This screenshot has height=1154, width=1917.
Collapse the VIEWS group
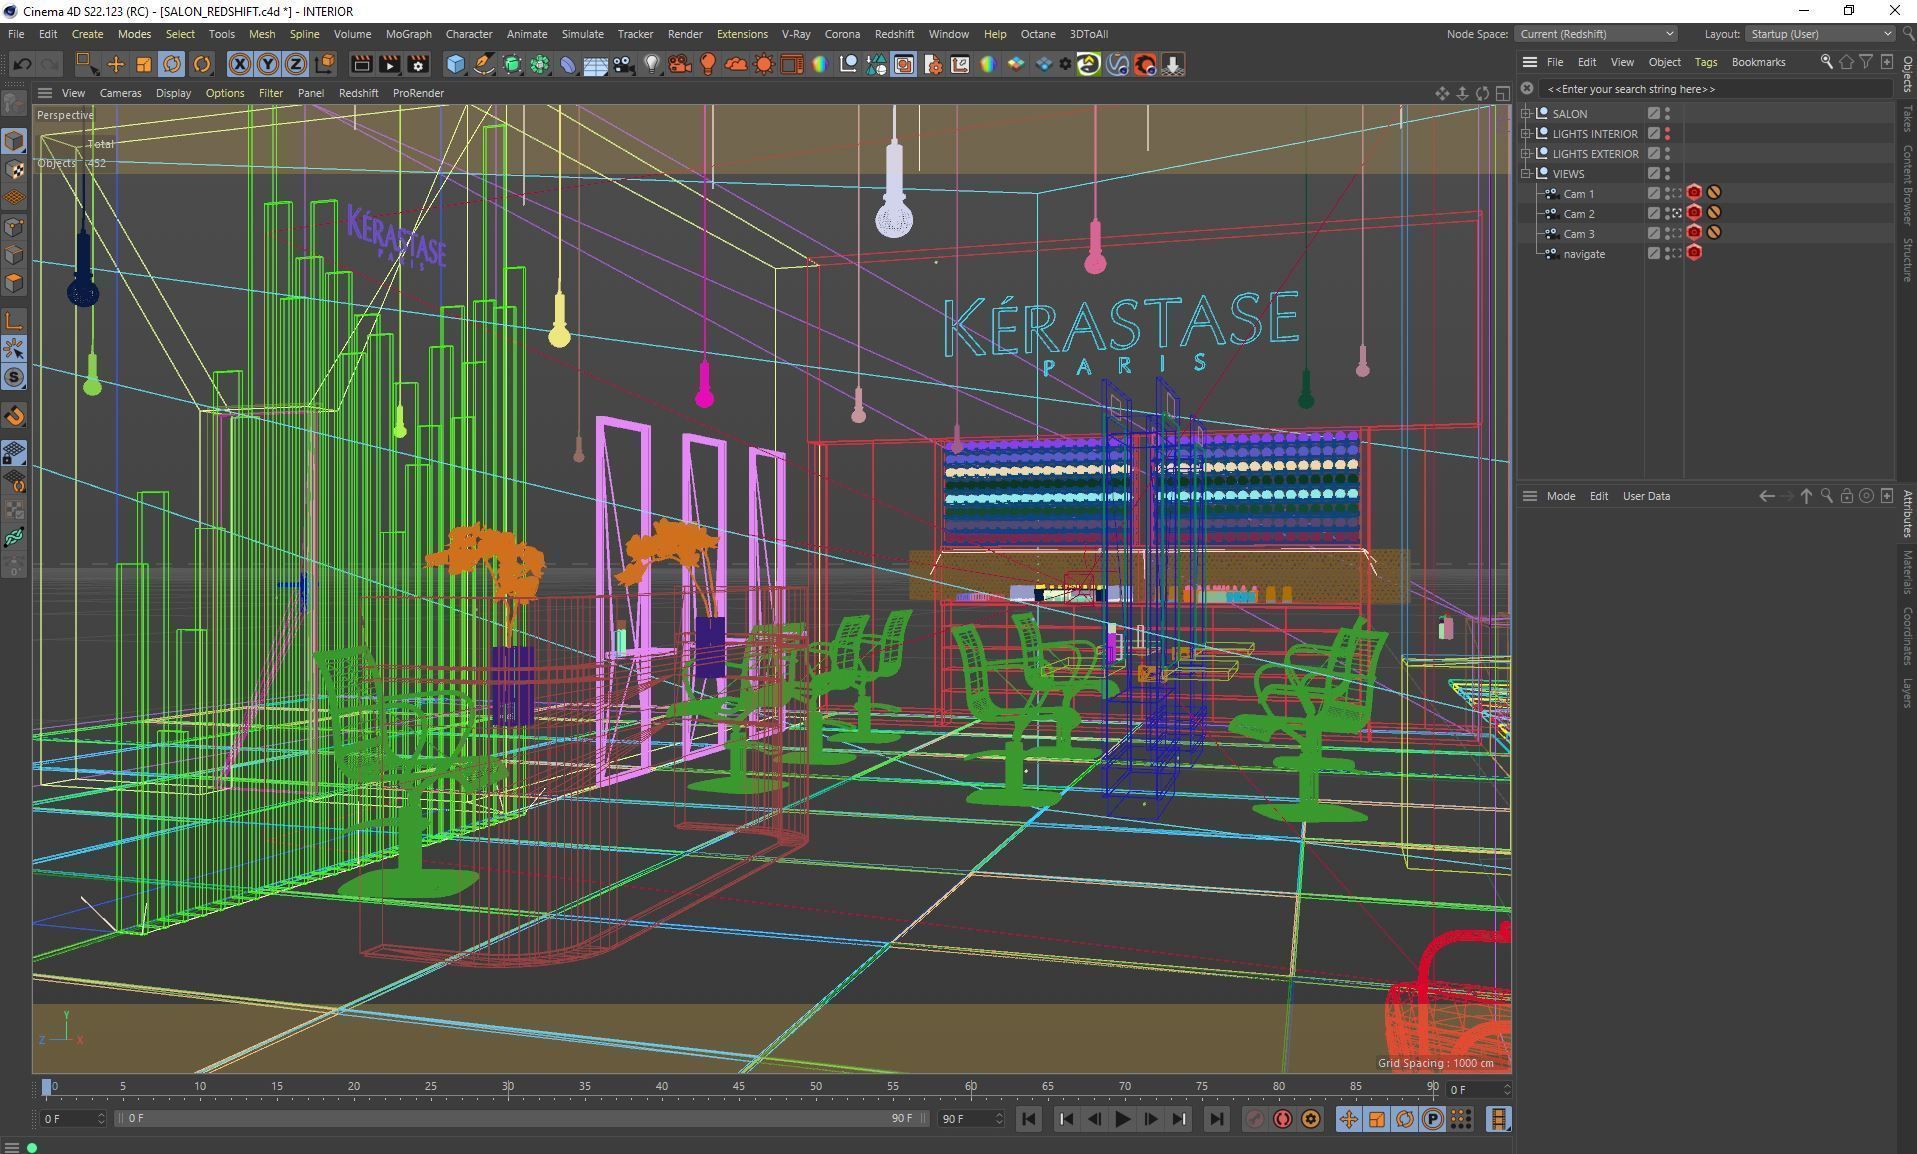click(1526, 174)
